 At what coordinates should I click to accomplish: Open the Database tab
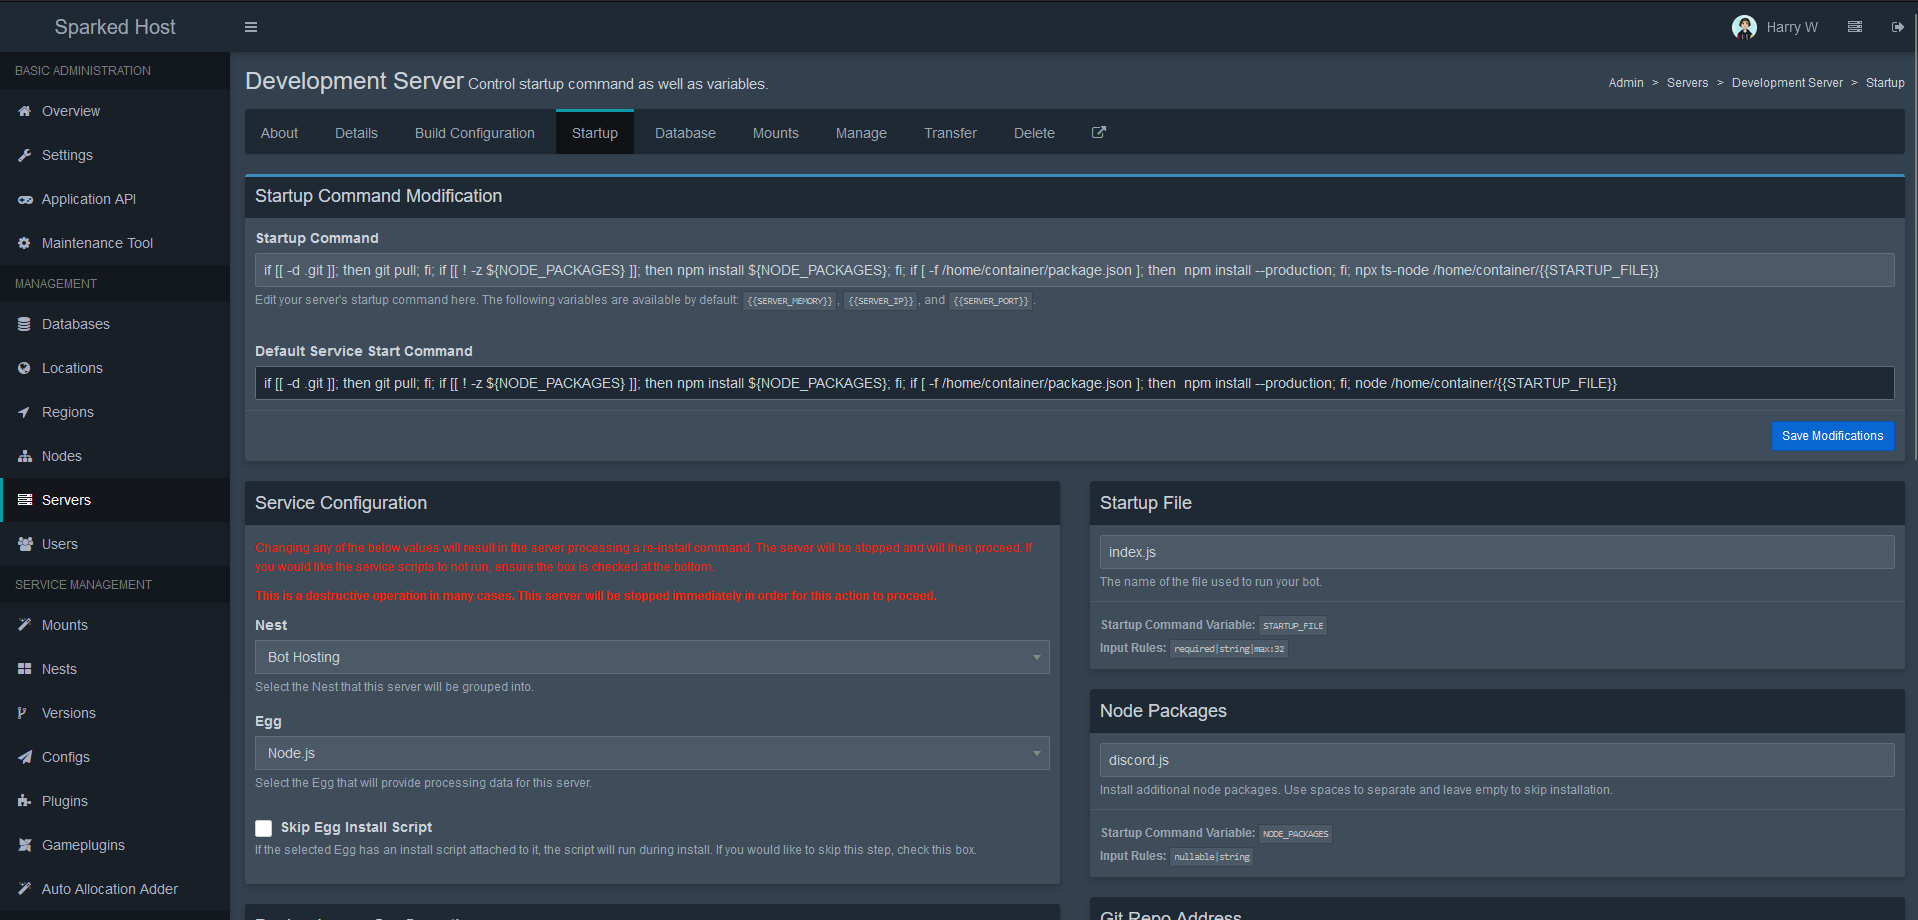[685, 133]
